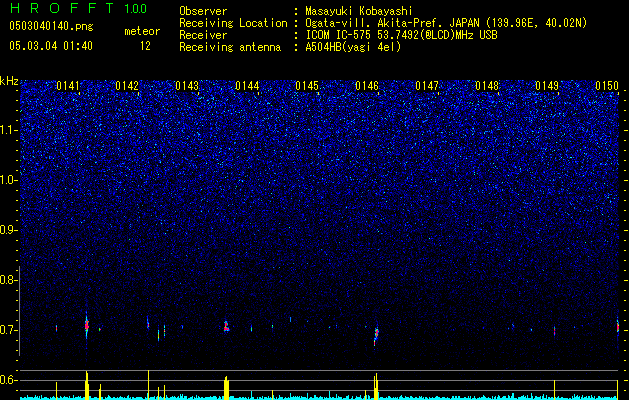Click the 0145 time marker
This screenshot has height=400, width=629.
[307, 86]
